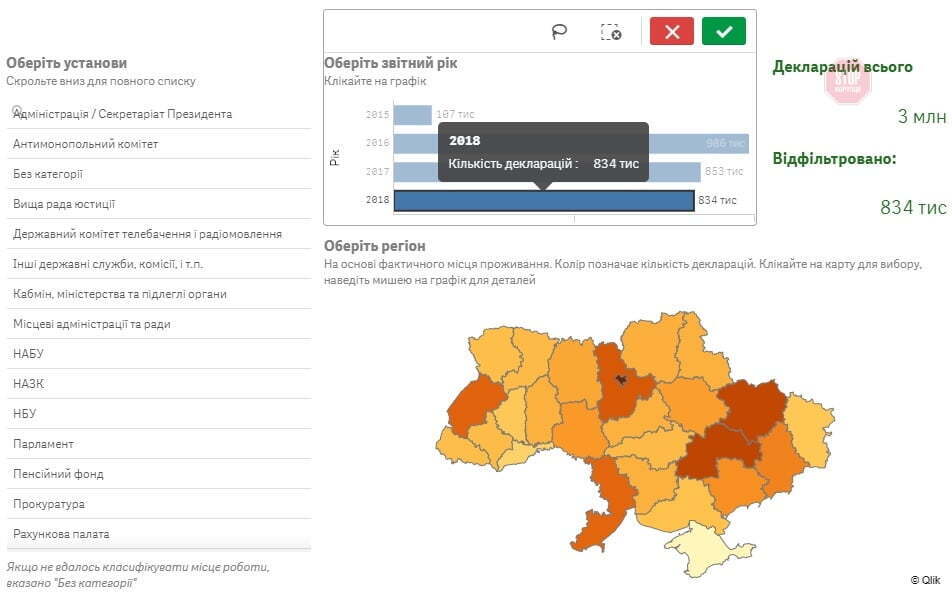Click the clear selections icon
952x594 pixels.
tap(612, 31)
